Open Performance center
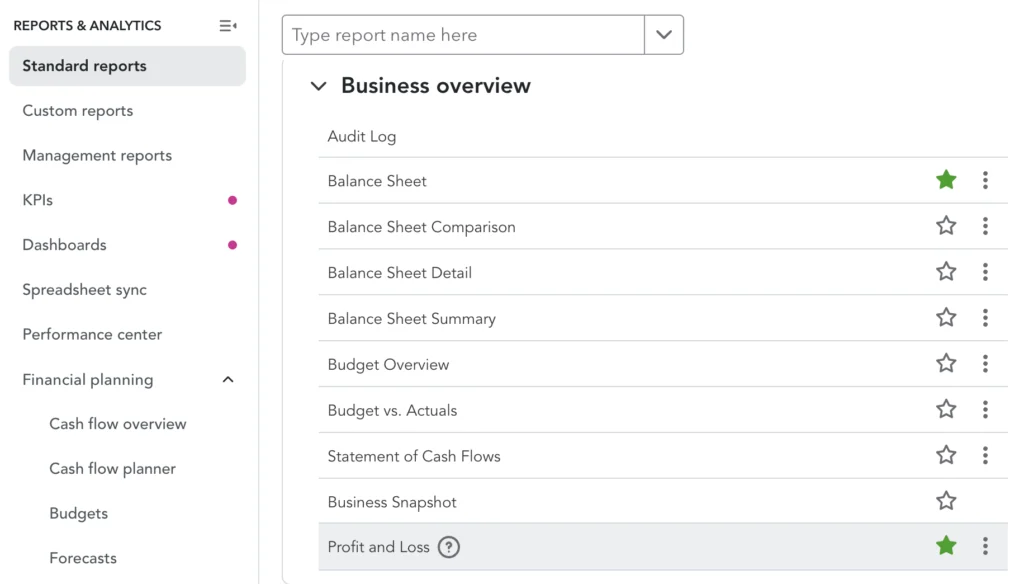This screenshot has width=1024, height=584. pos(92,334)
